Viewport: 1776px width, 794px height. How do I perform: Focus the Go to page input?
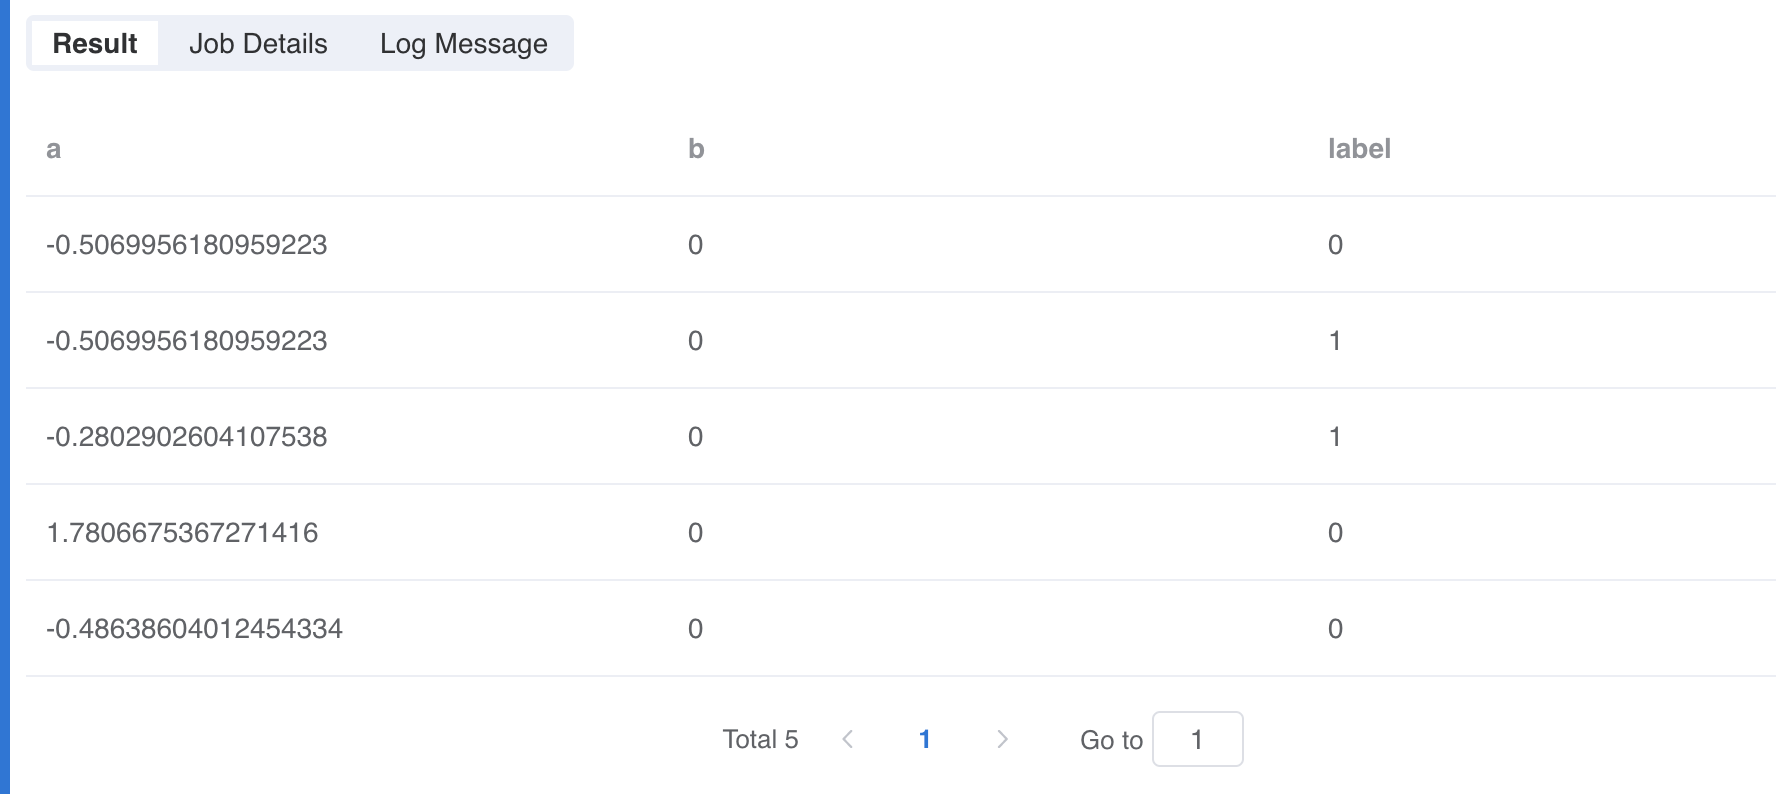[x=1197, y=740]
